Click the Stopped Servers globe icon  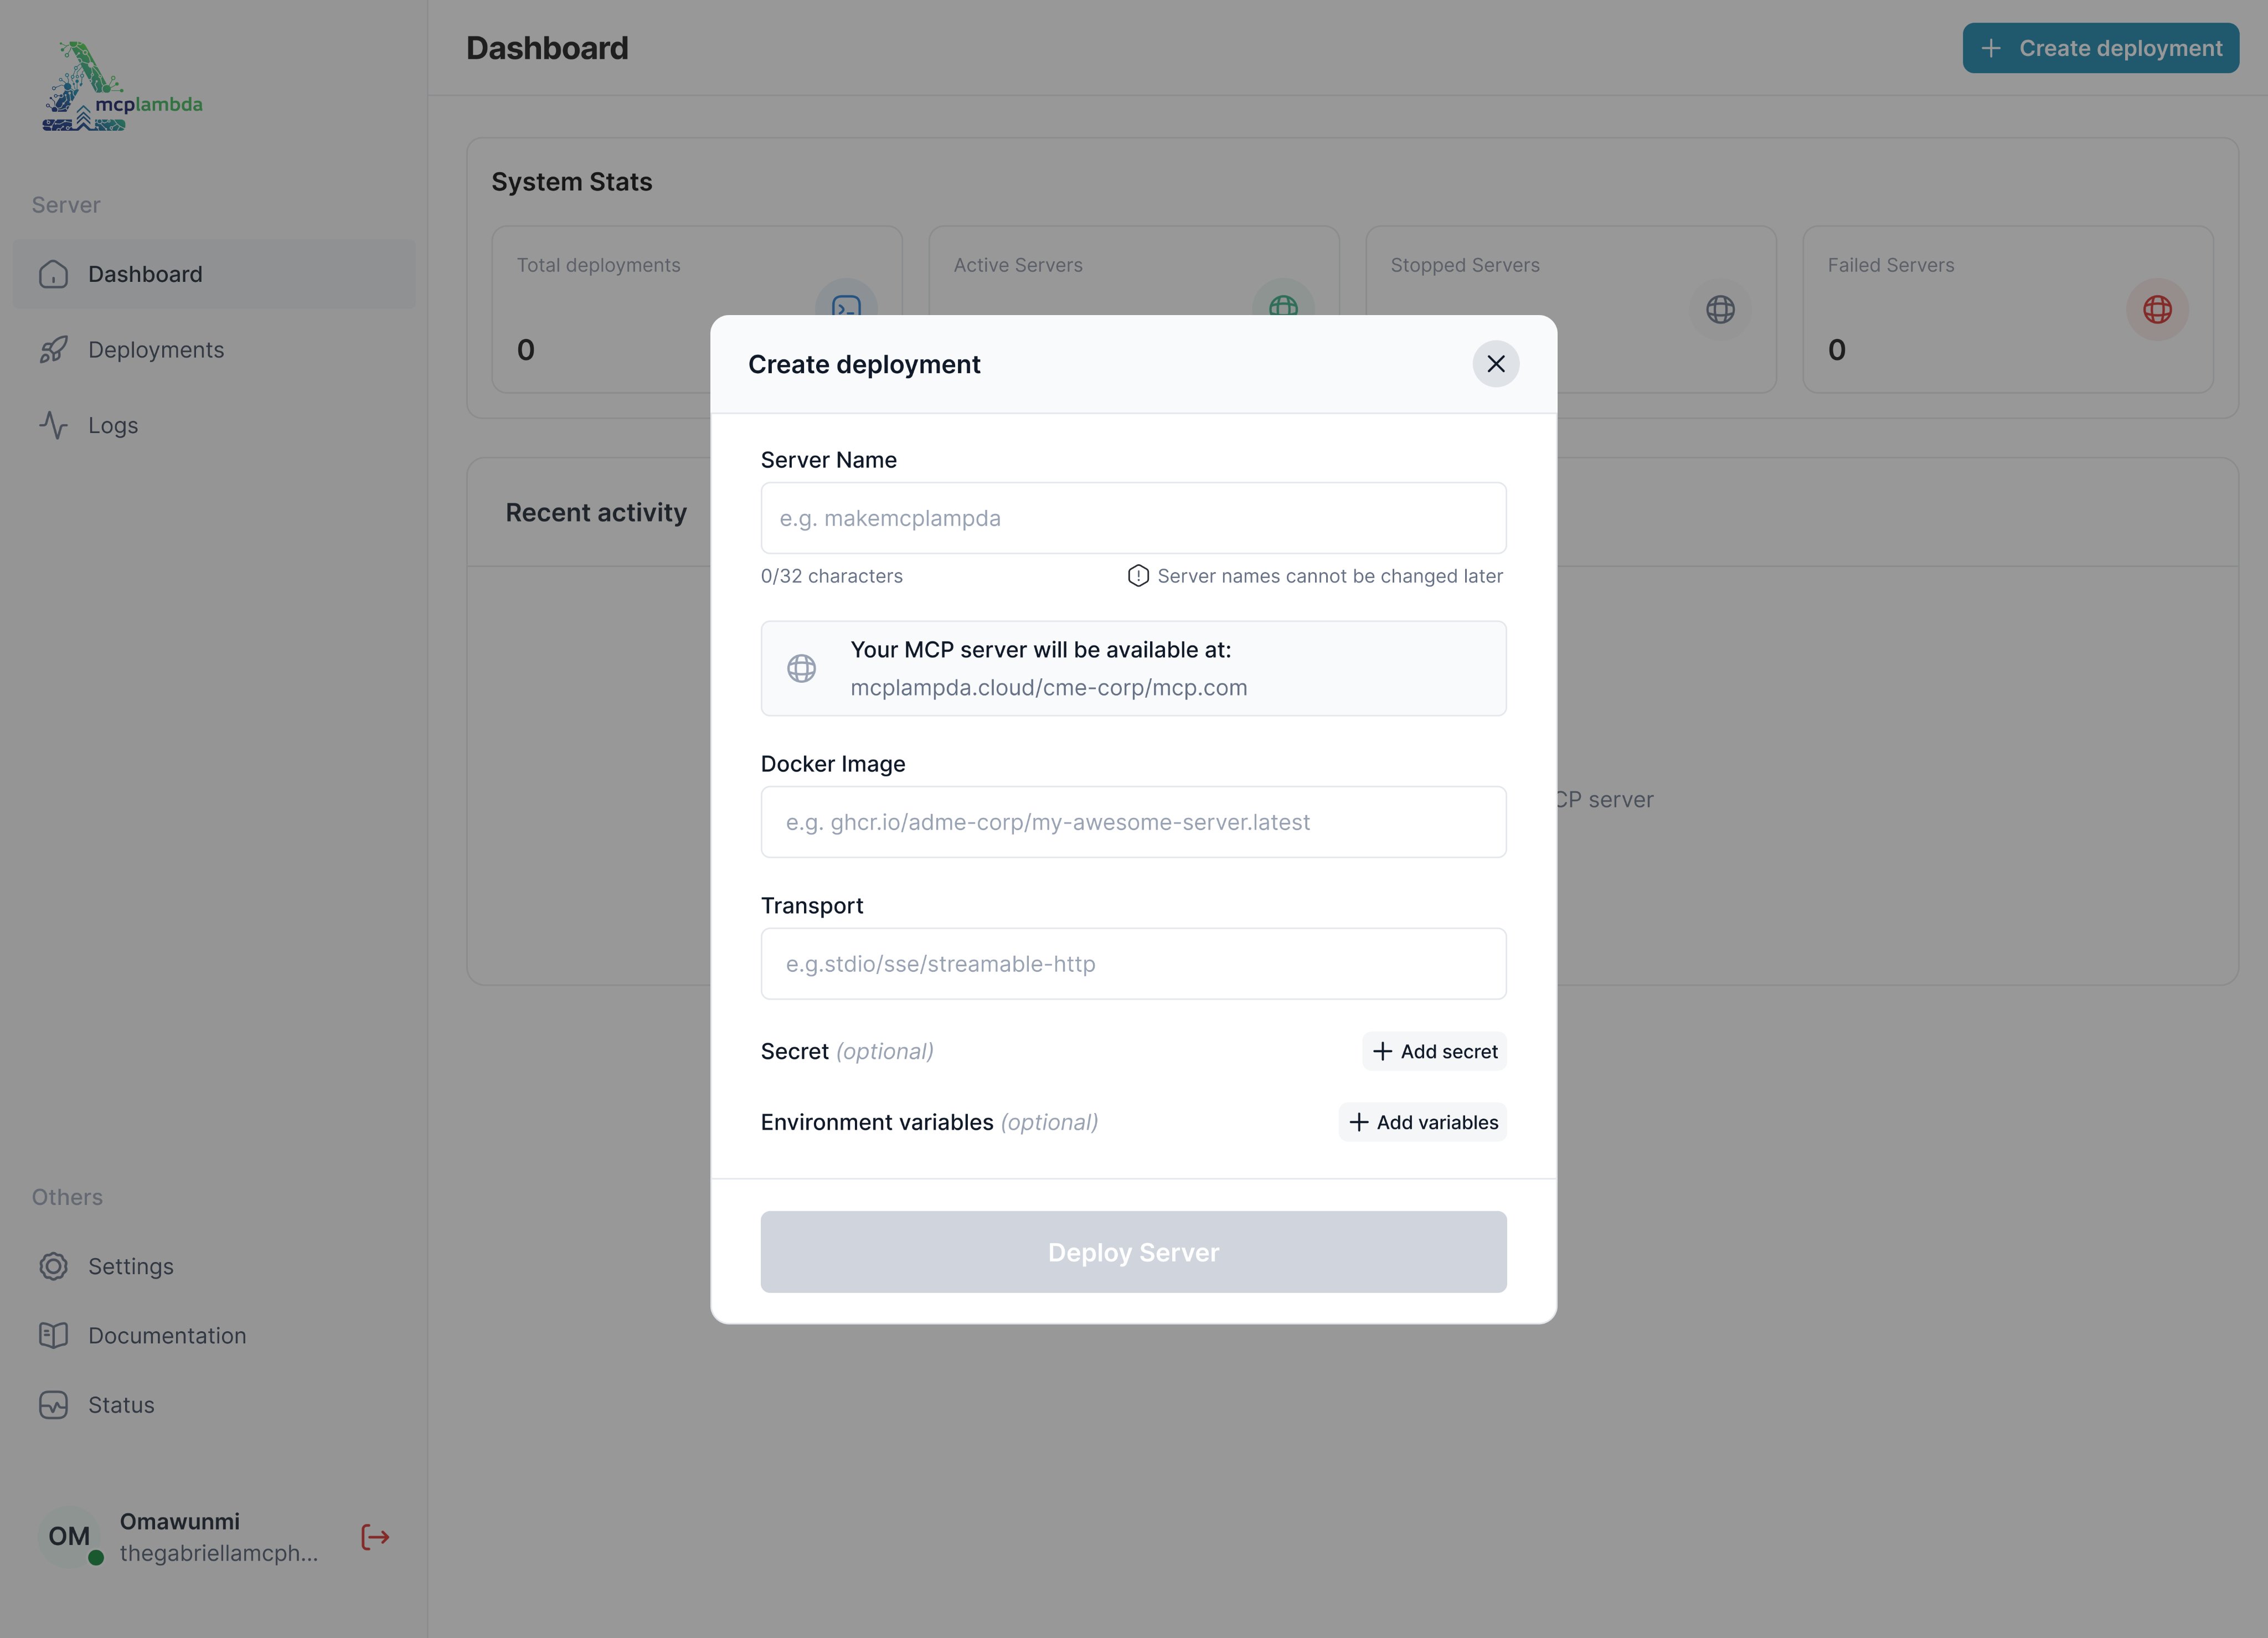point(1720,310)
